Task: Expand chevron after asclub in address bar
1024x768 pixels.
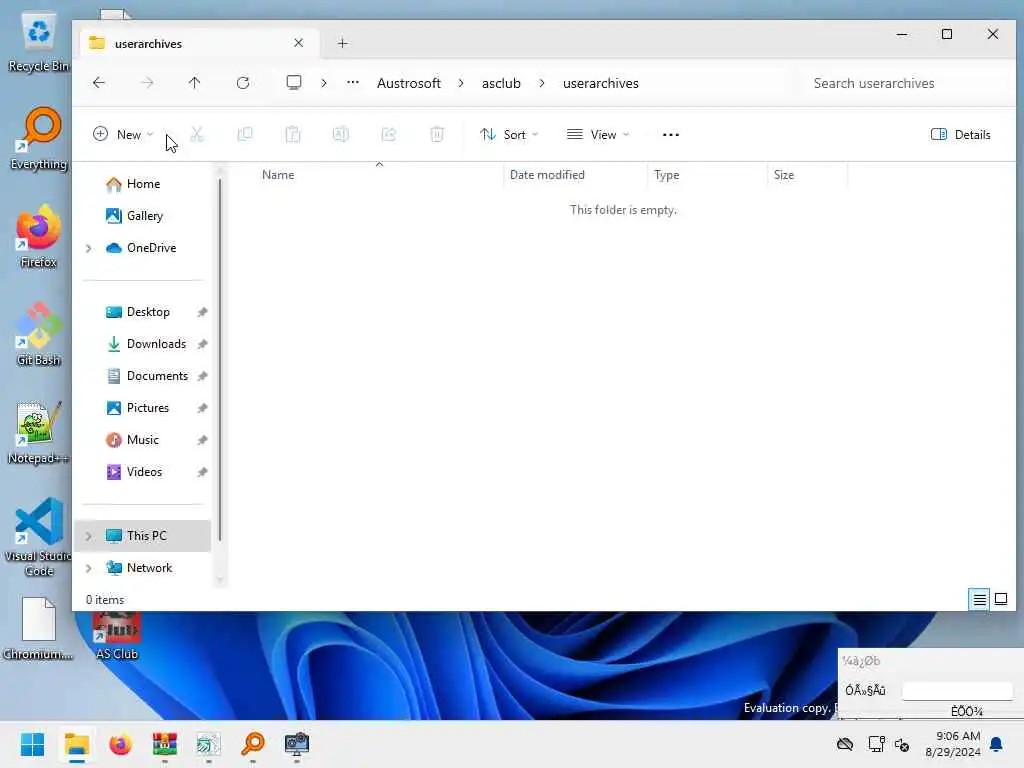Action: pyautogui.click(x=542, y=83)
